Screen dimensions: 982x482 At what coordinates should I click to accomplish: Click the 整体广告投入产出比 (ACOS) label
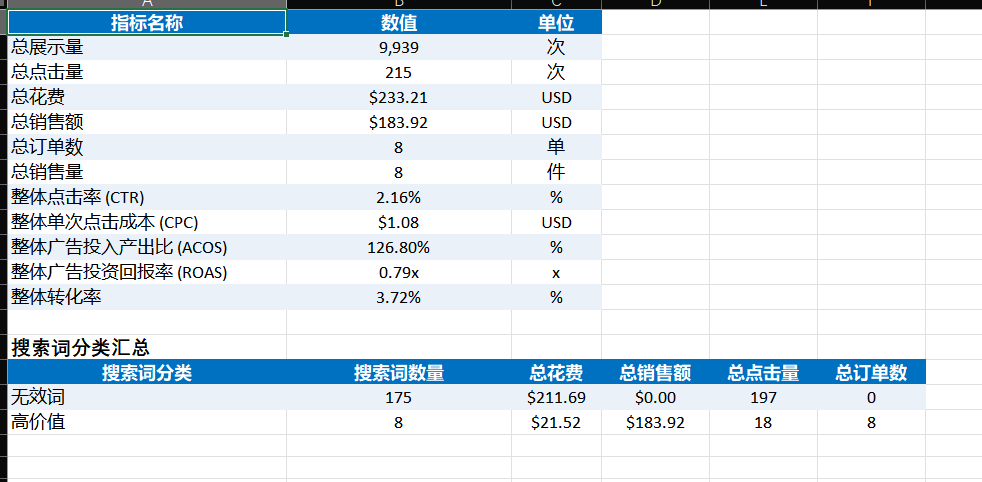pyautogui.click(x=147, y=248)
